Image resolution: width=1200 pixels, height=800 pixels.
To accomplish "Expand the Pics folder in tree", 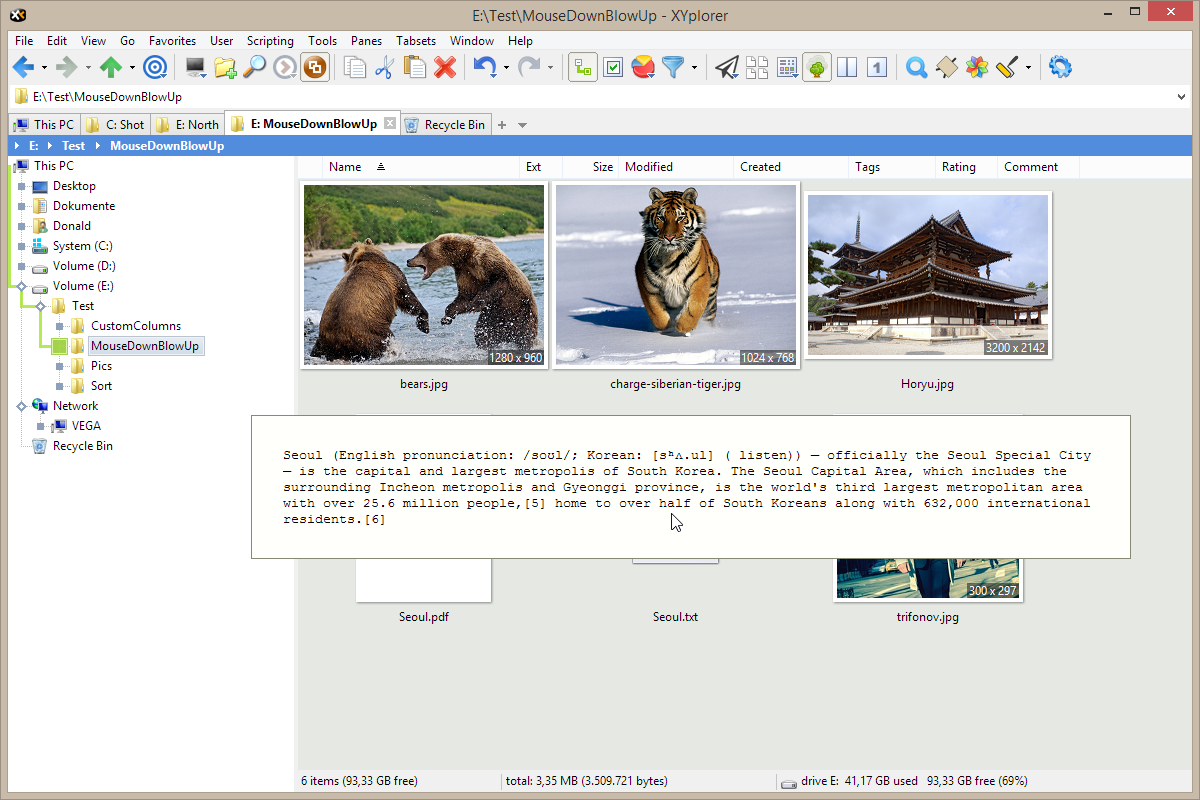I will 61,366.
